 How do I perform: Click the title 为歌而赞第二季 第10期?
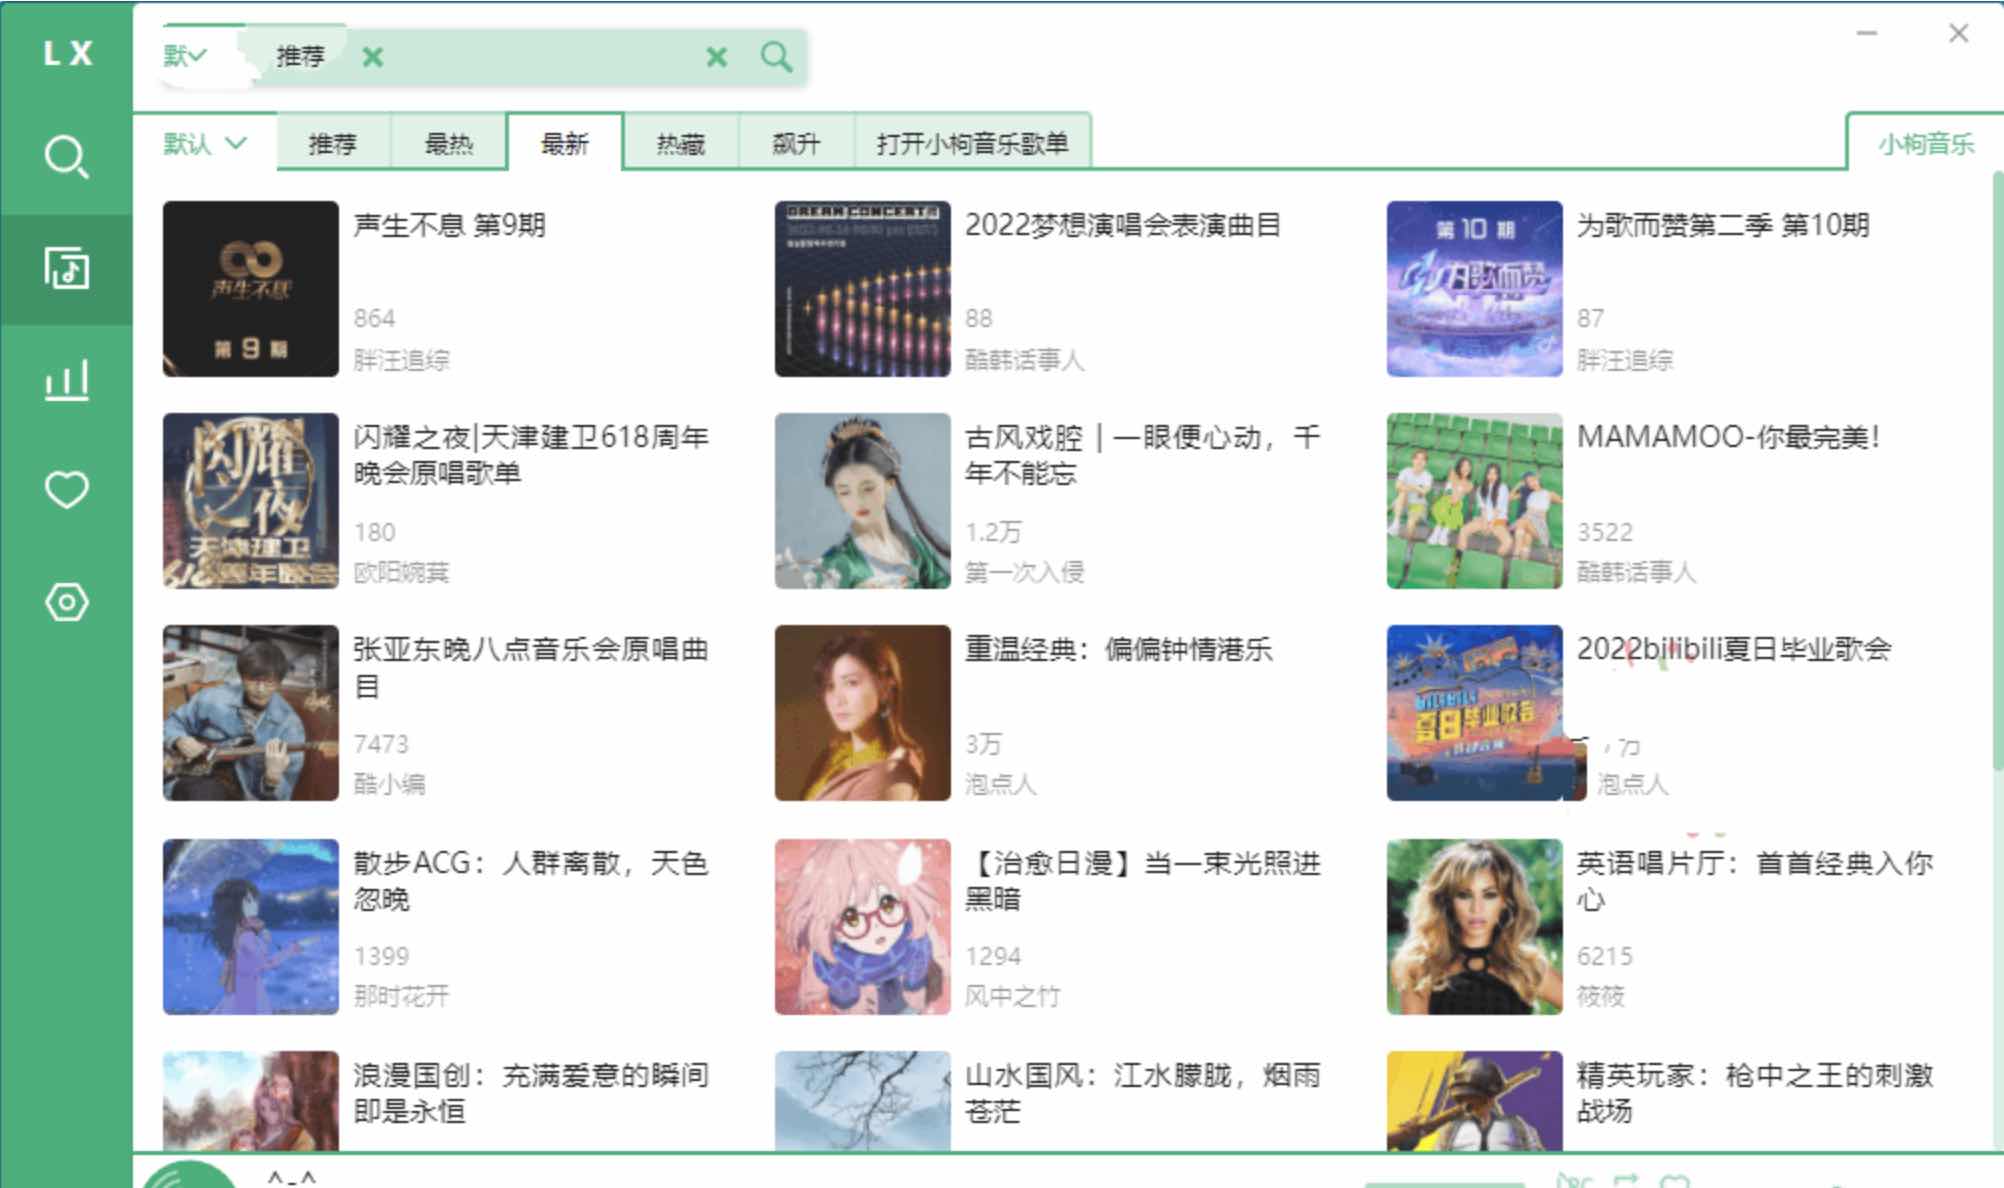1723,225
